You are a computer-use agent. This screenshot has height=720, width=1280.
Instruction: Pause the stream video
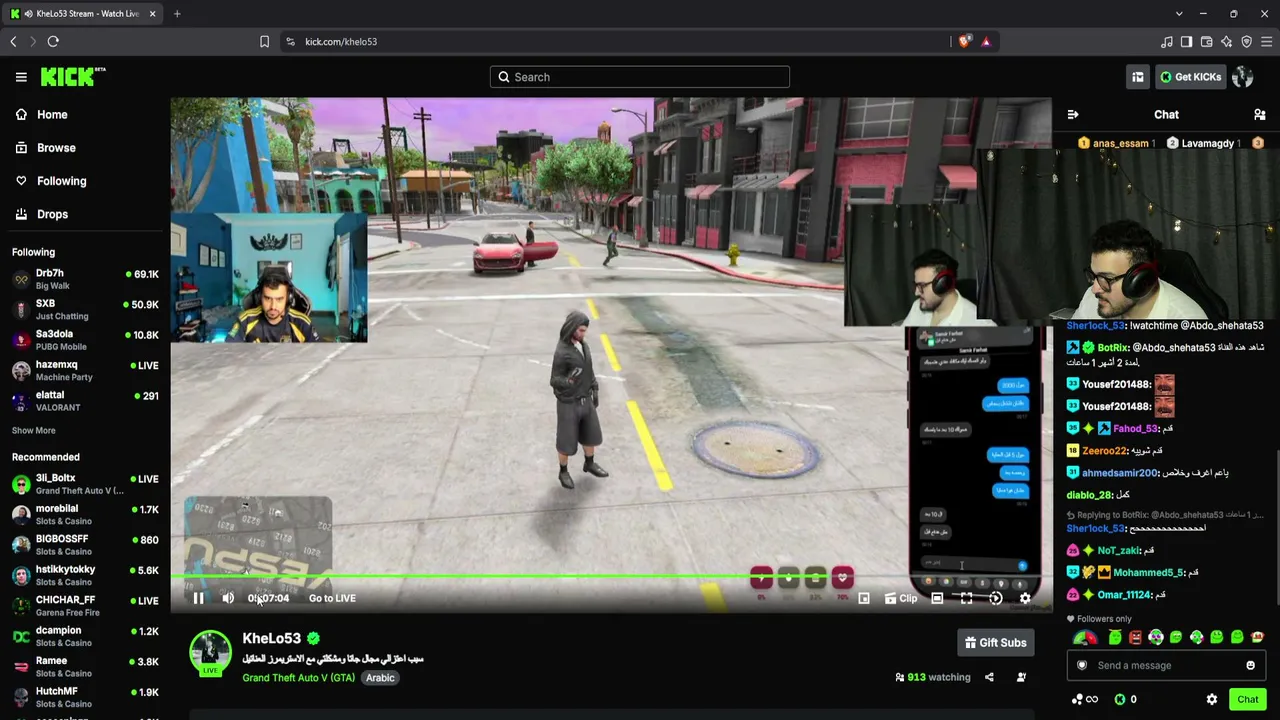tap(198, 598)
